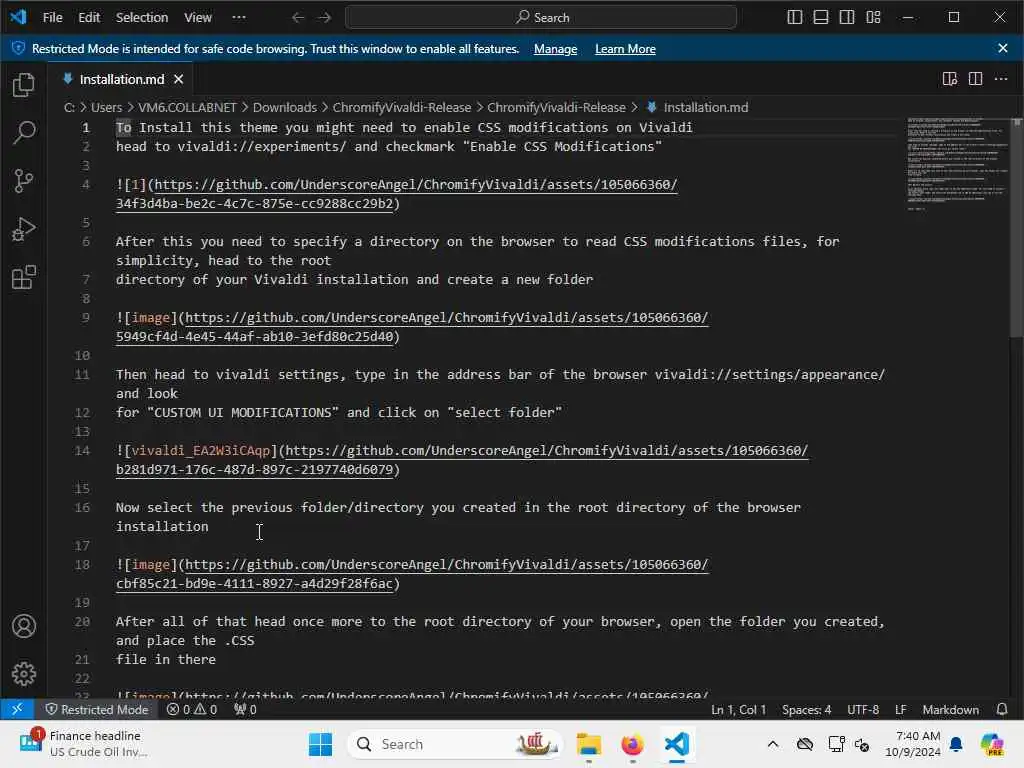Click the Learn More link

[625, 49]
